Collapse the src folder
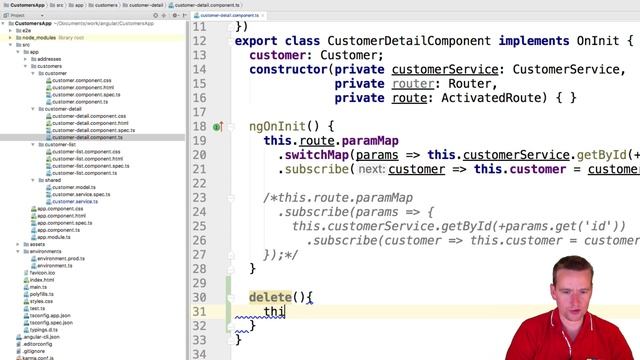Screen dimensions: 640x360 (x=11, y=45)
